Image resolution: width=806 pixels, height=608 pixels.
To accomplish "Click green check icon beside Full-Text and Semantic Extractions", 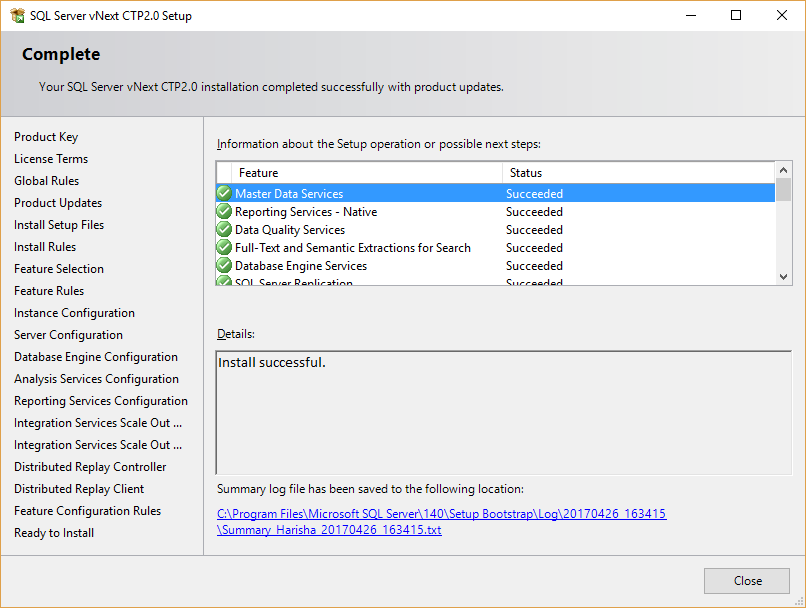I will (224, 247).
